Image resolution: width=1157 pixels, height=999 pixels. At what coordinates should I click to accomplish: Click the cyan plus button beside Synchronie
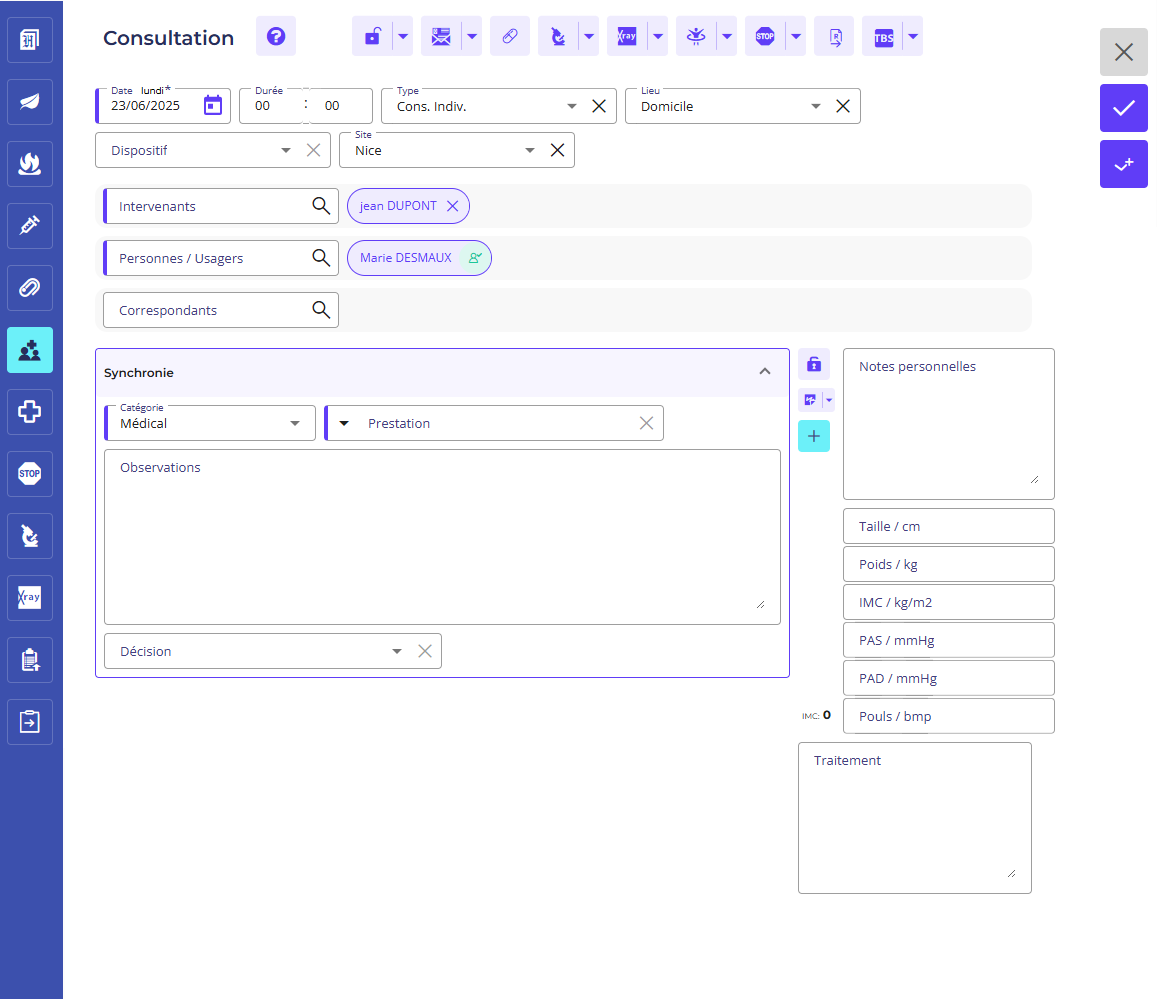pos(814,436)
